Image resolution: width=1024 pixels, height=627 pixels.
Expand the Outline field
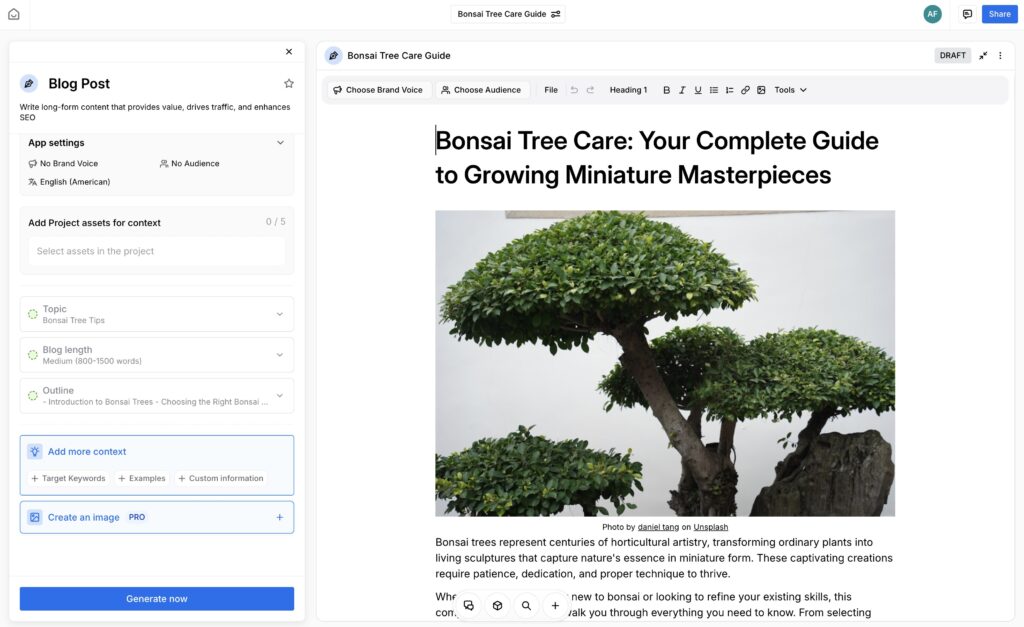coord(157,395)
